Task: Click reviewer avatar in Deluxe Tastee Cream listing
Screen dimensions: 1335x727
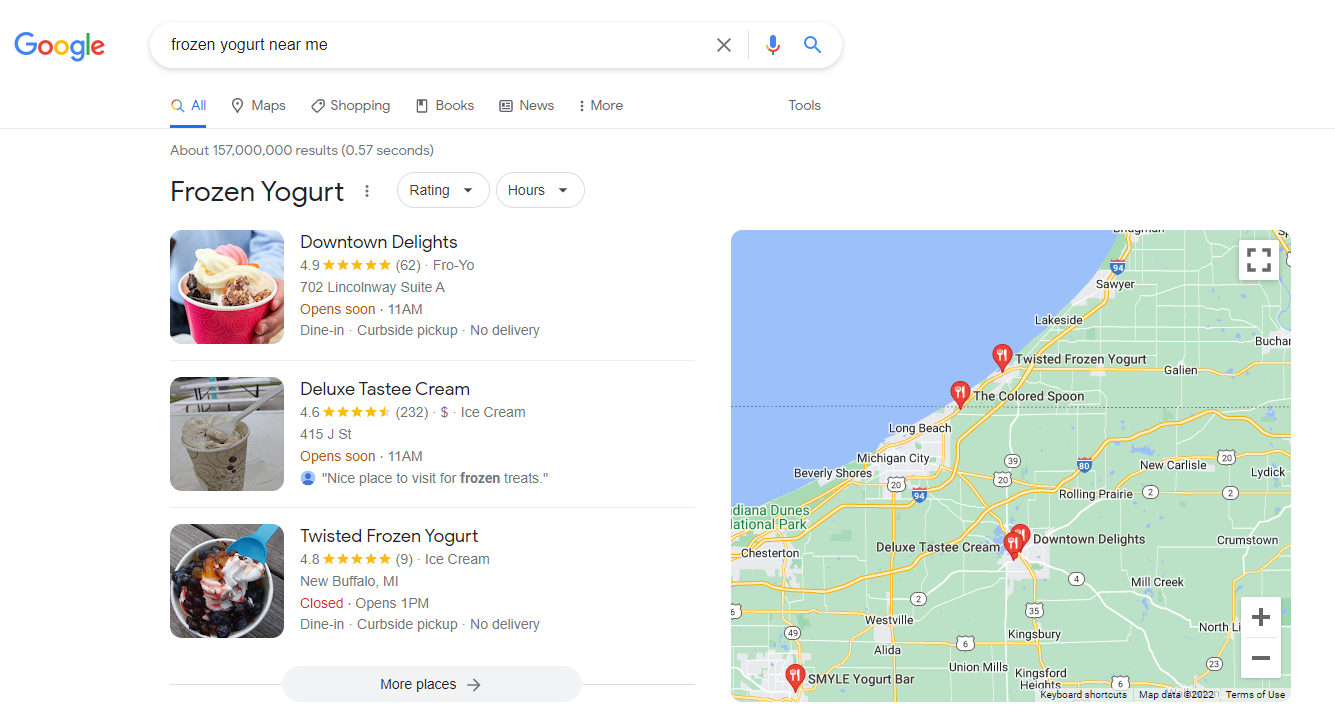Action: [308, 478]
